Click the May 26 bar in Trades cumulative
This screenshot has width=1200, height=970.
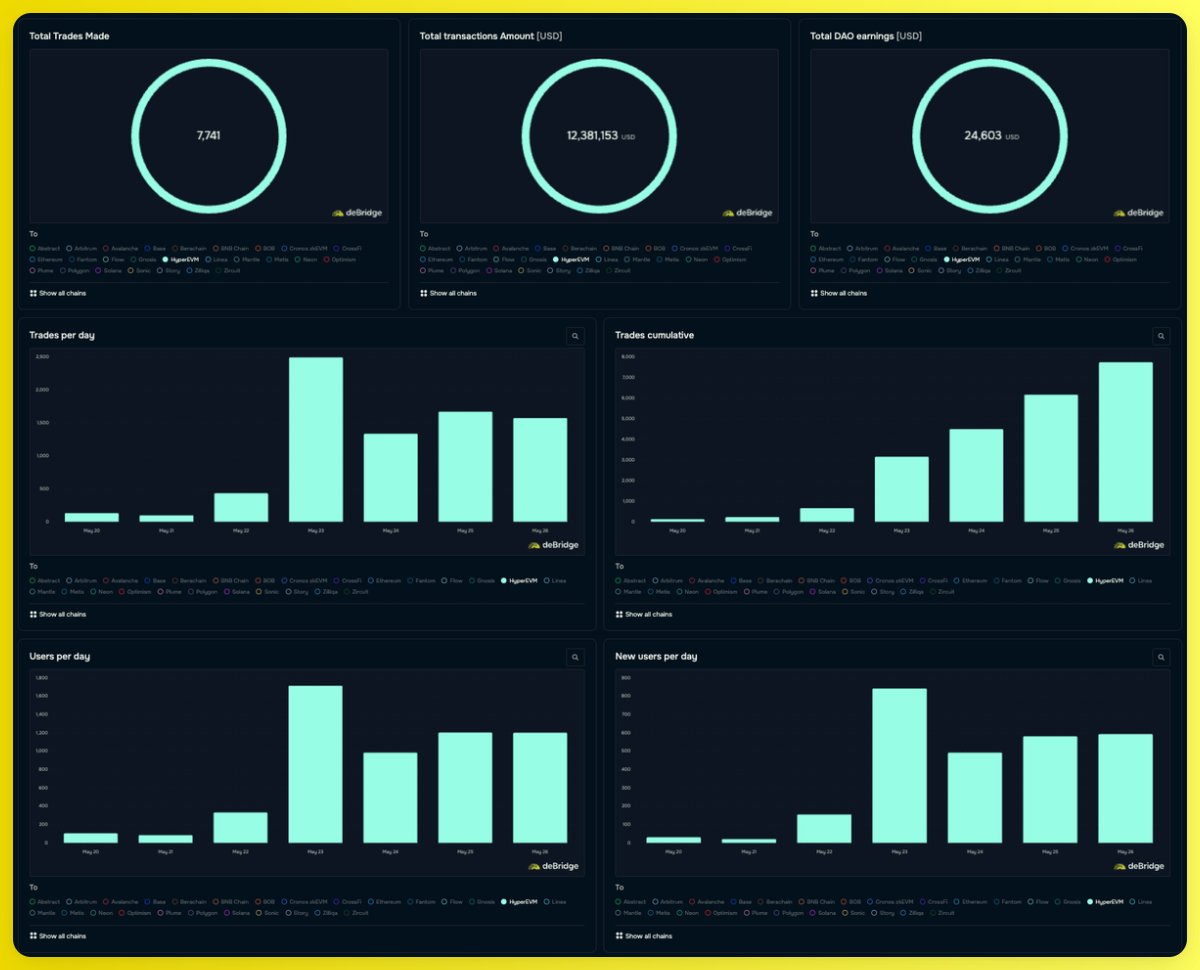pos(1125,442)
